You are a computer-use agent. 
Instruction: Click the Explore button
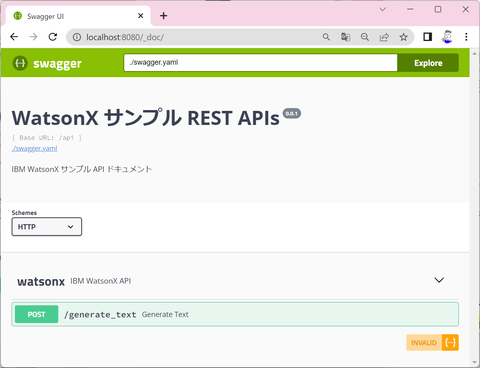pyautogui.click(x=428, y=63)
